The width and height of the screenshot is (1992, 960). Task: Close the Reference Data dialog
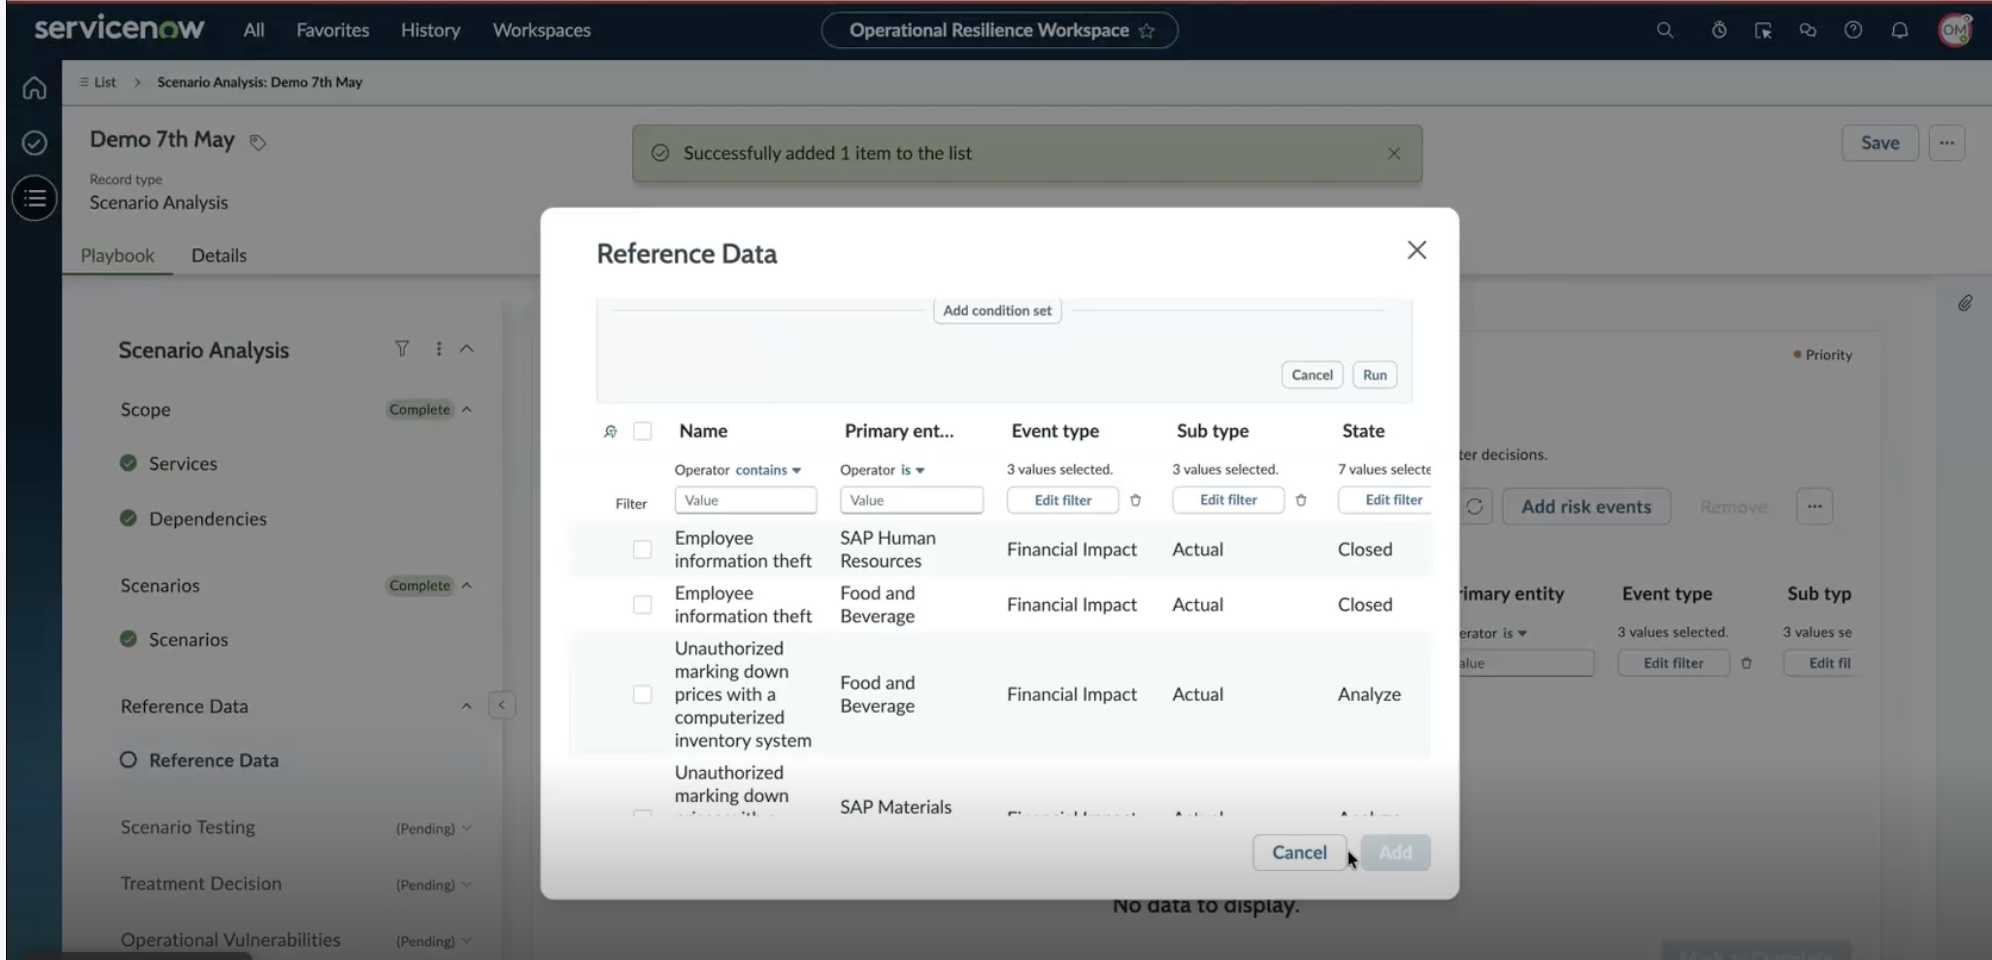pyautogui.click(x=1417, y=250)
